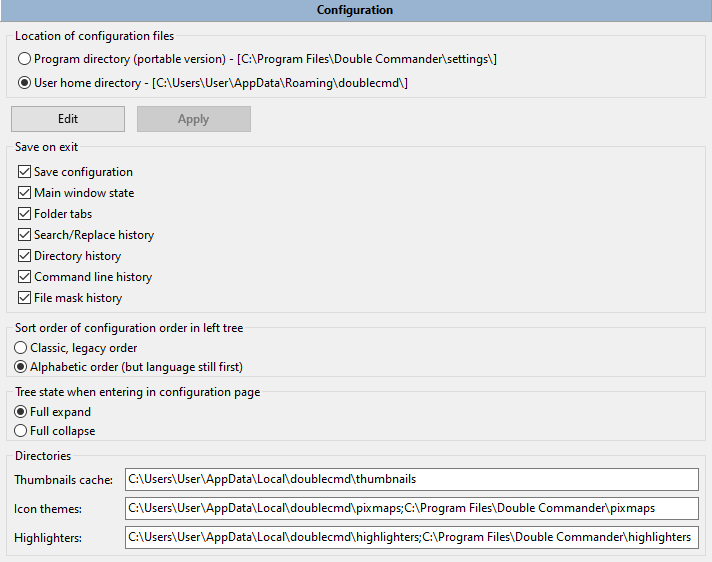Screen dimensions: 712x562
Task: Focus the Icon themes path field
Action: pyautogui.click(x=411, y=508)
